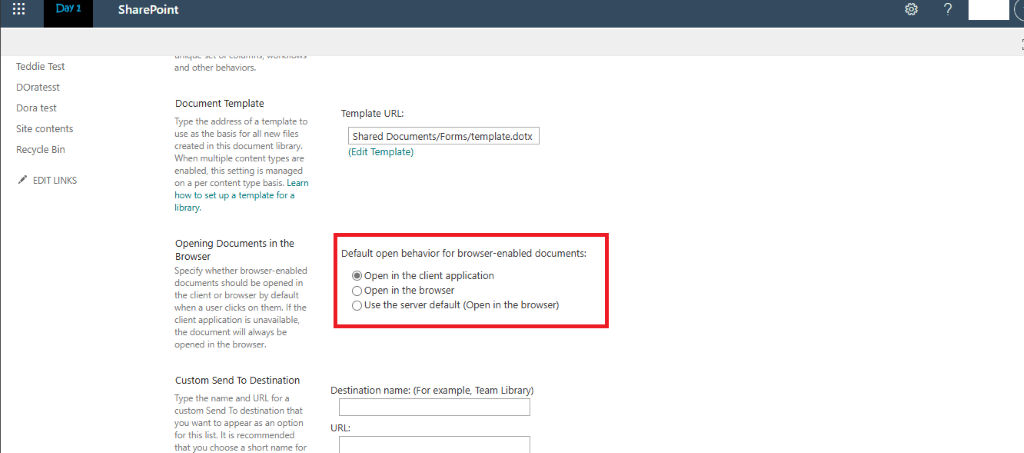Image resolution: width=1024 pixels, height=453 pixels.
Task: Click the SharePoint header title
Action: [x=148, y=10]
